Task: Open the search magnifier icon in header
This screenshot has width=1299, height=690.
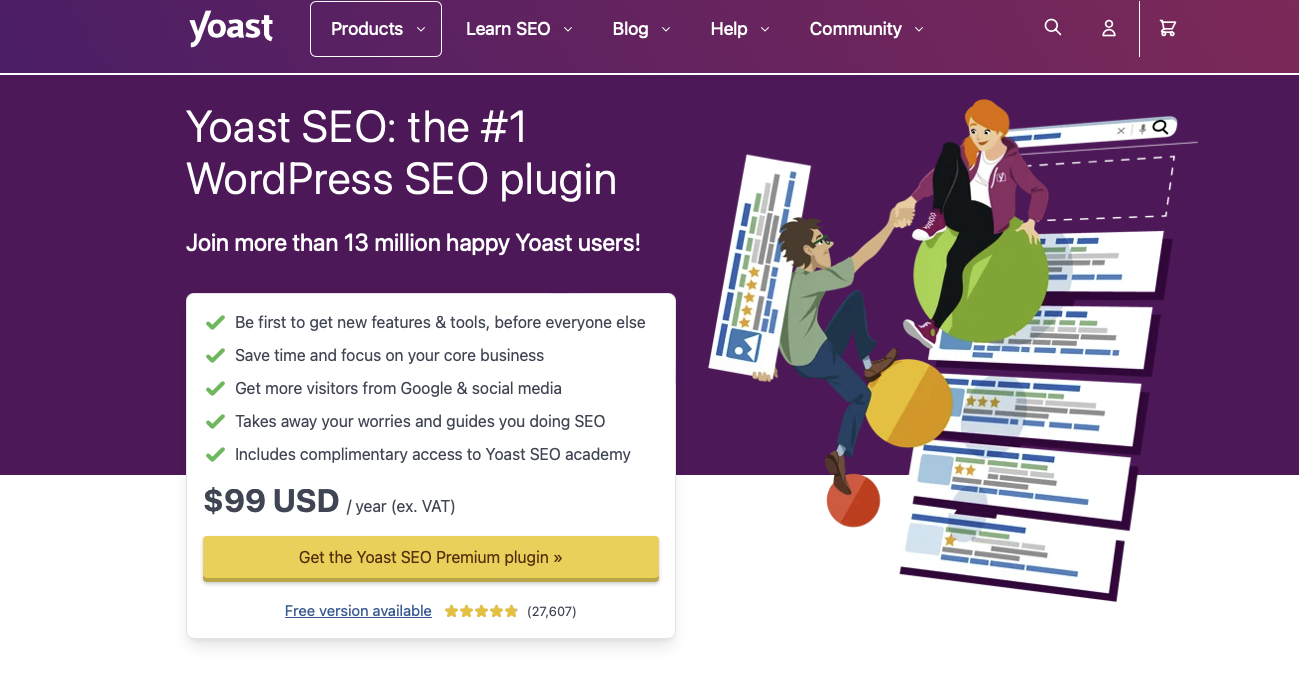Action: click(x=1052, y=28)
